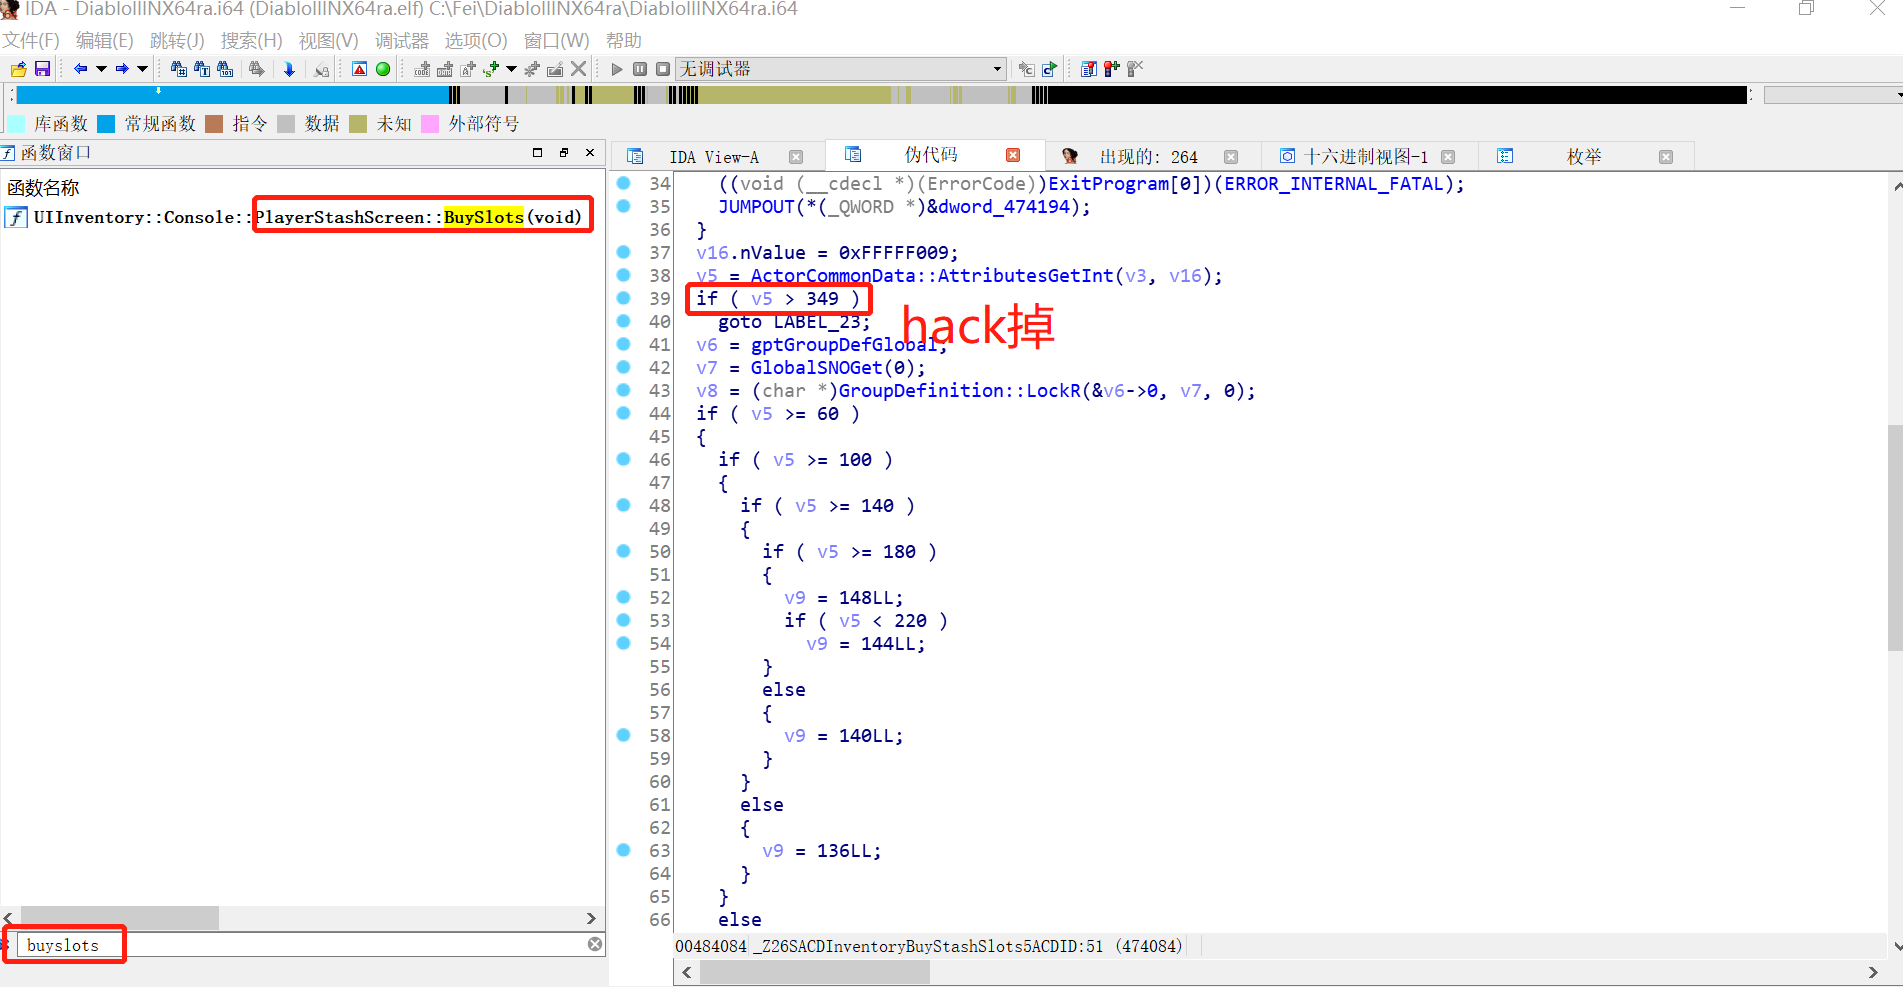Close the 伪代码 tab
Viewport: 1903px width, 987px height.
click(x=1013, y=155)
